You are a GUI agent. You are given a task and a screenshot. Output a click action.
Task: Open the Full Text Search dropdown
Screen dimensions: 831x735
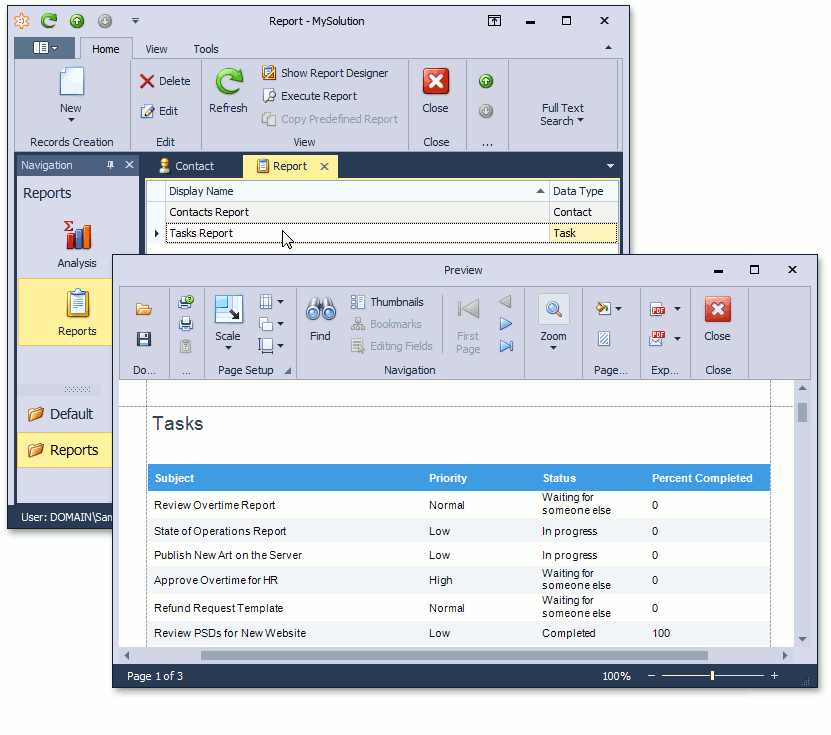562,115
